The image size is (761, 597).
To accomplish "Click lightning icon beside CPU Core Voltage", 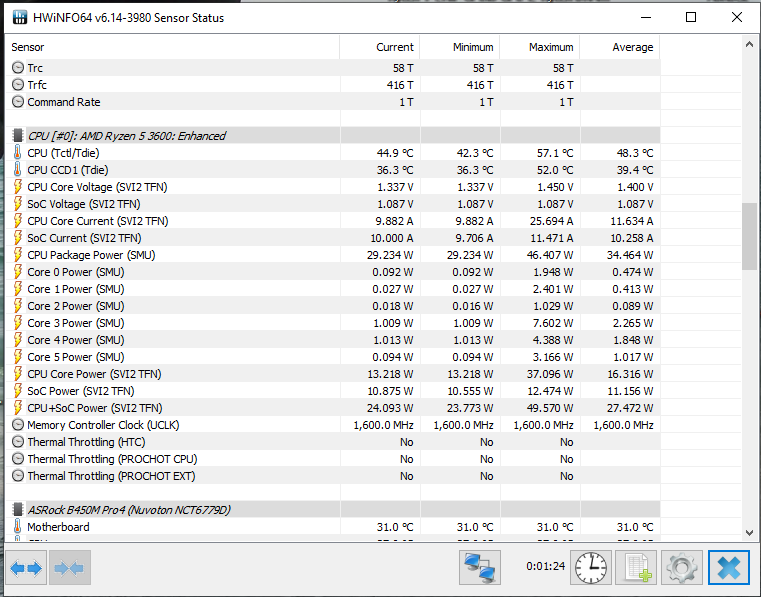I will (17, 187).
